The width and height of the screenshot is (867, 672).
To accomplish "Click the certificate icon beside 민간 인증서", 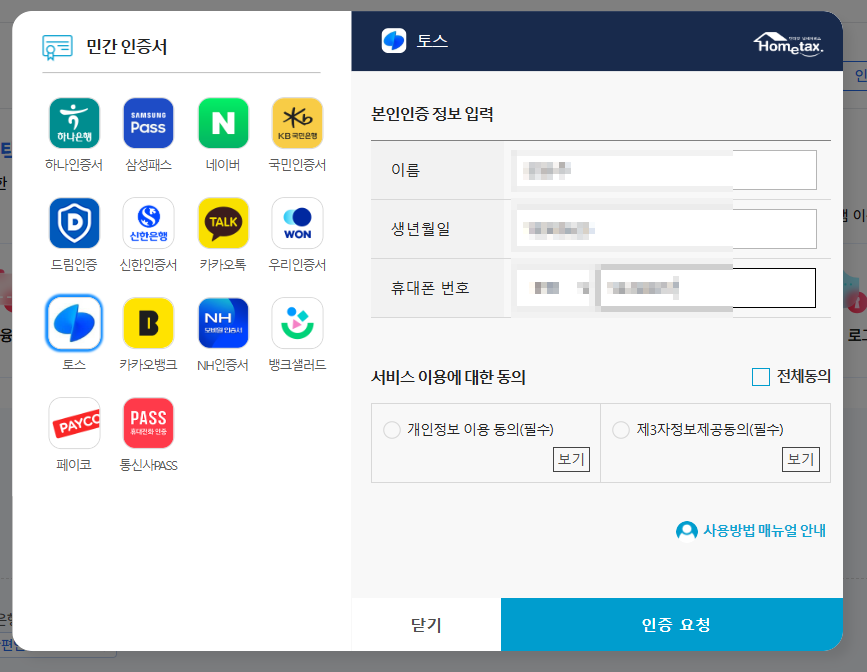I will click(x=58, y=47).
